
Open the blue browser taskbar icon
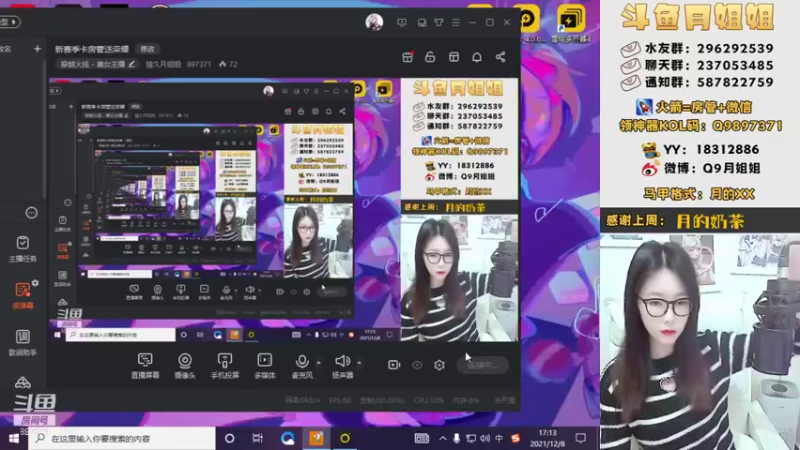click(x=287, y=438)
